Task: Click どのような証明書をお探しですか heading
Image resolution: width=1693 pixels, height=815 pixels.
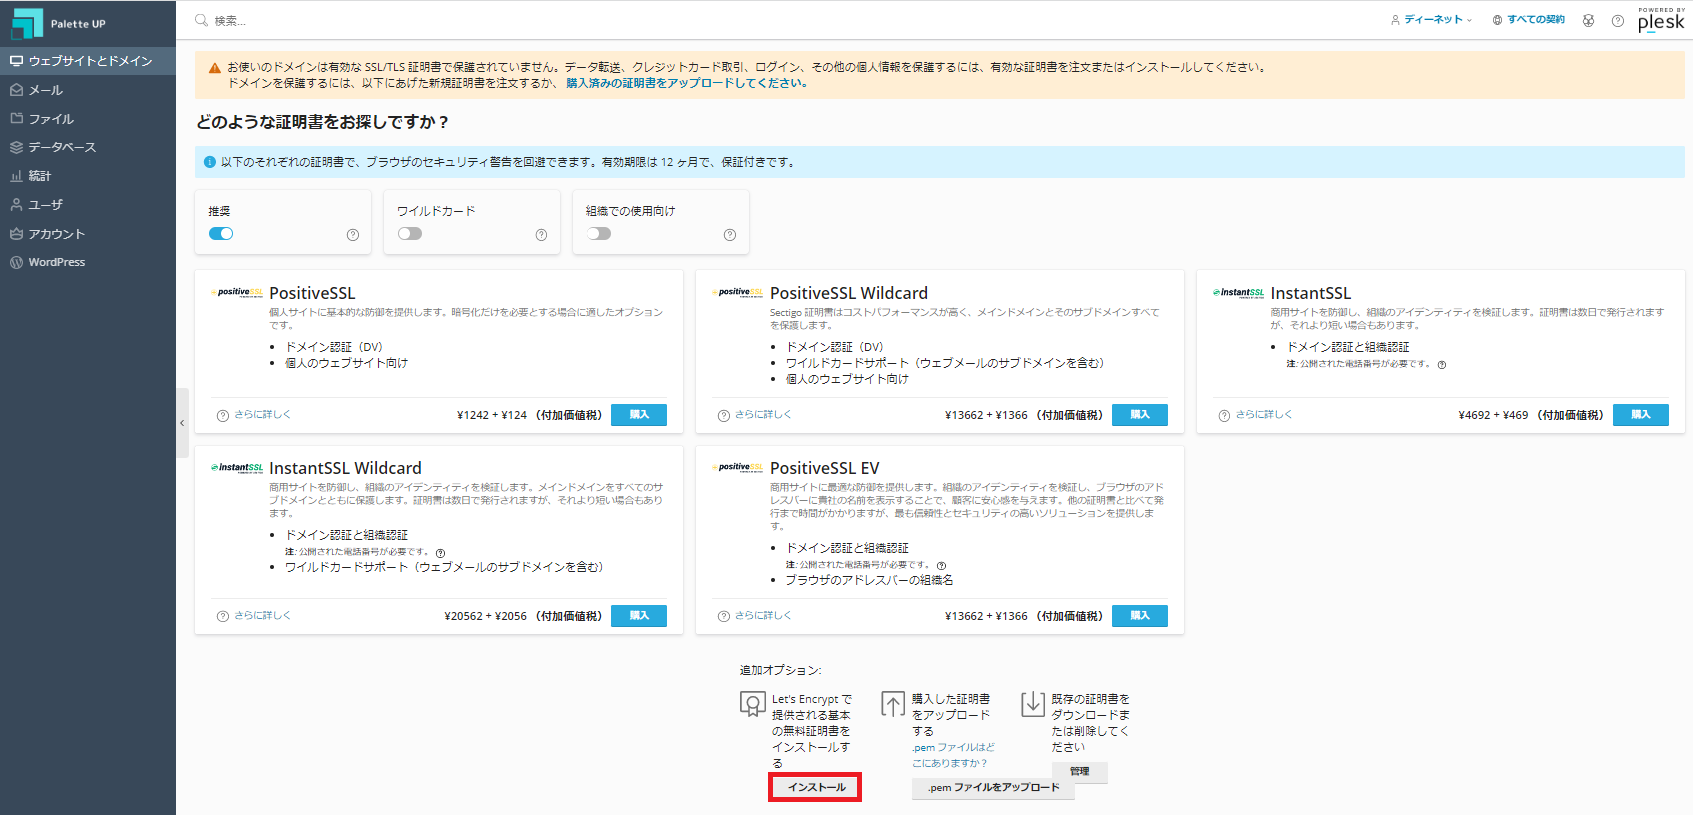Action: point(323,122)
